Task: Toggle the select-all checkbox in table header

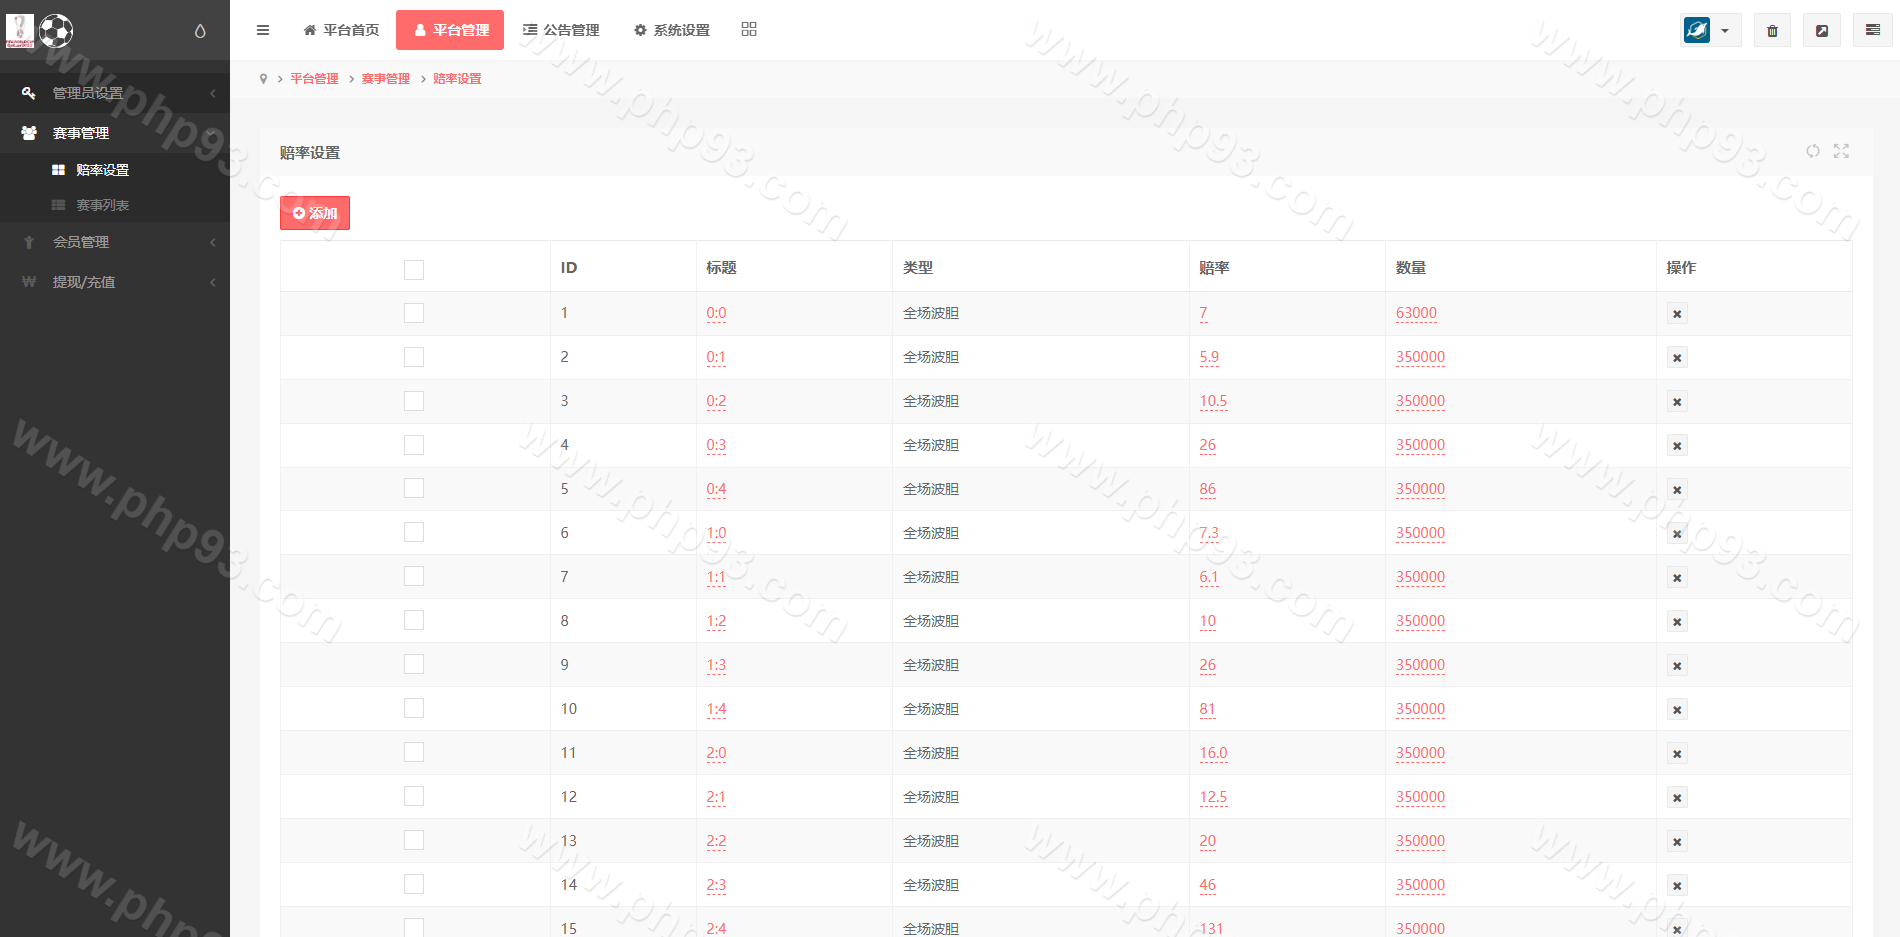Action: (414, 269)
